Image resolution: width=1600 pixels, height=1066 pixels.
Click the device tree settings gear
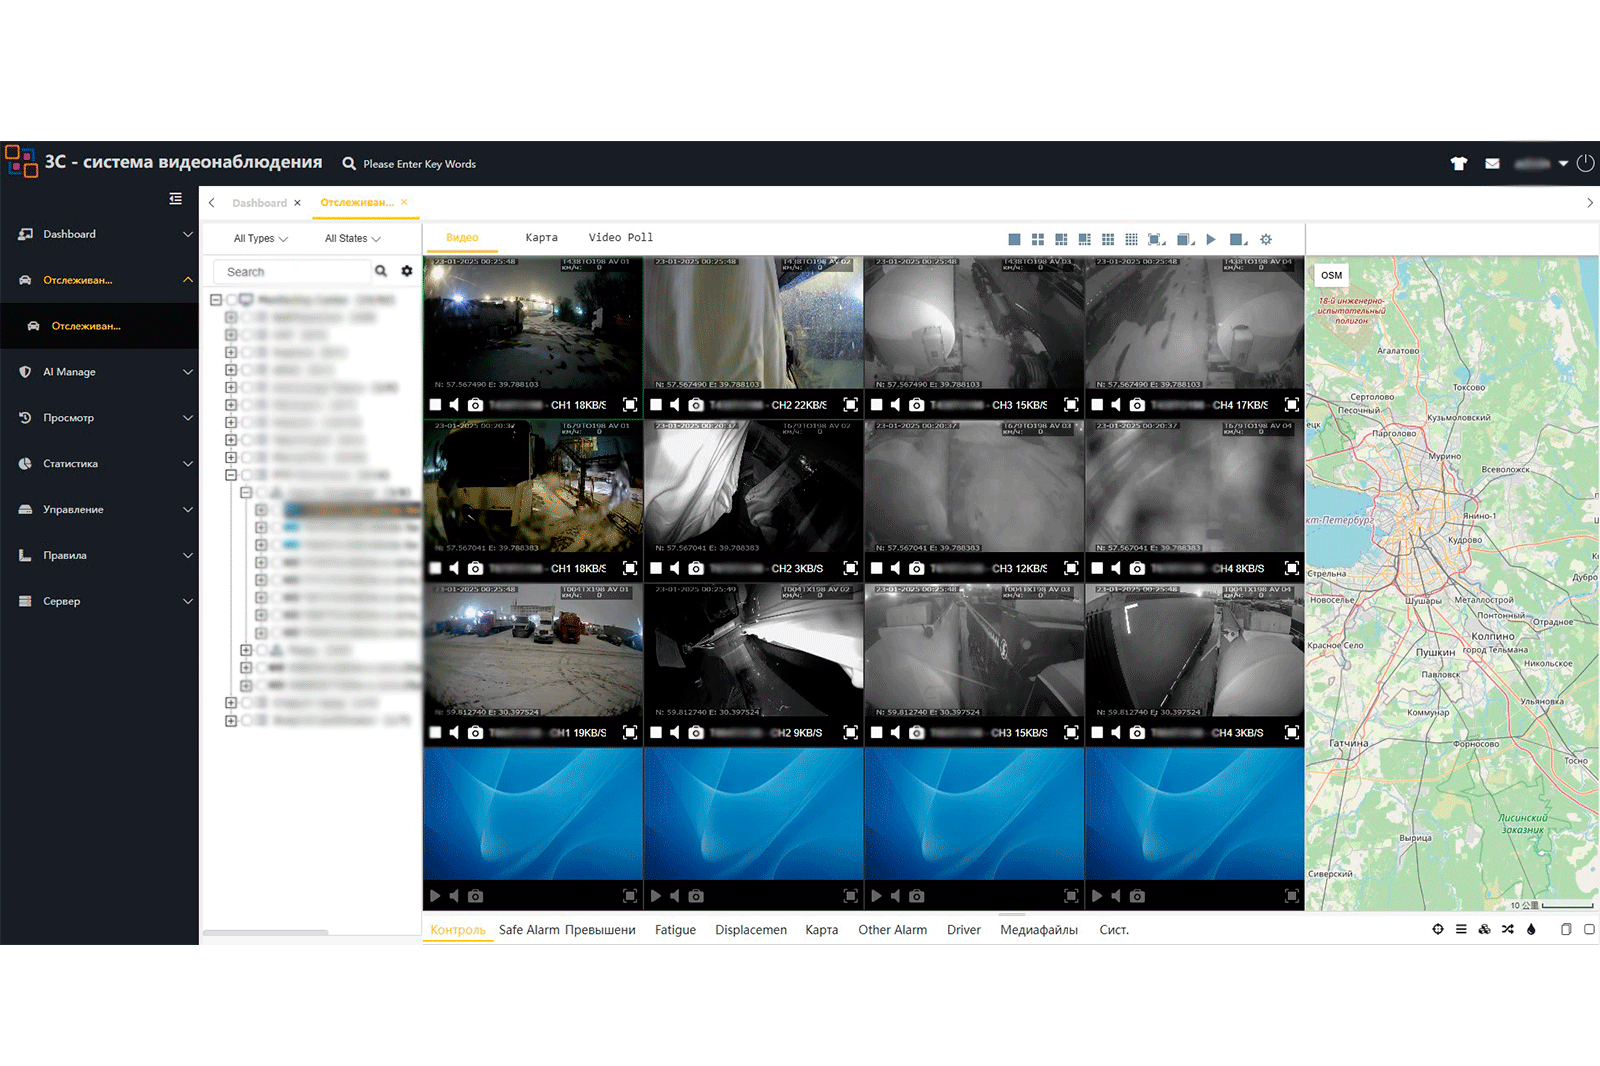[x=407, y=271]
